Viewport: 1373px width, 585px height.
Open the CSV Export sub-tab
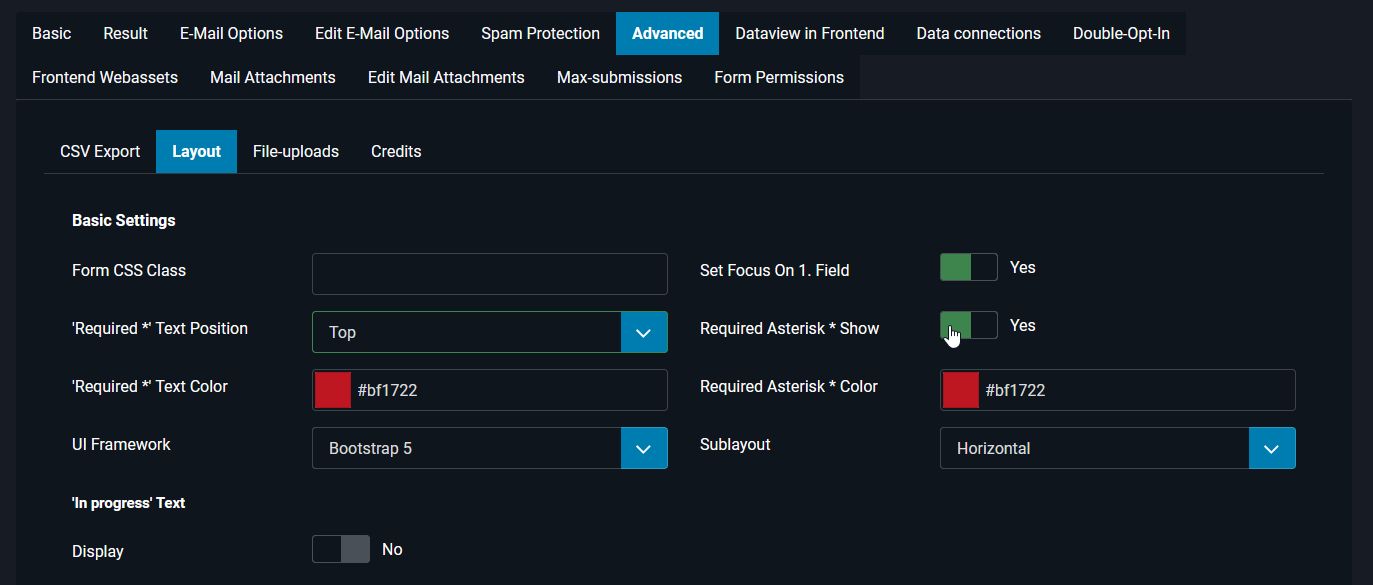99,151
